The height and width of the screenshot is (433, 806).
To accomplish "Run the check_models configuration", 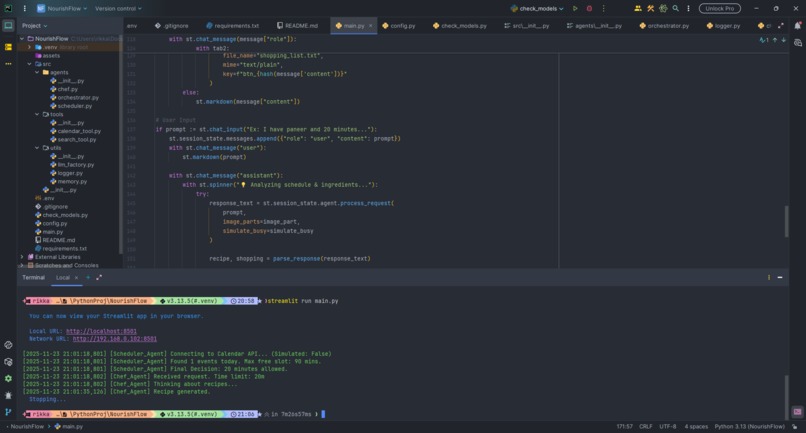I will [575, 9].
